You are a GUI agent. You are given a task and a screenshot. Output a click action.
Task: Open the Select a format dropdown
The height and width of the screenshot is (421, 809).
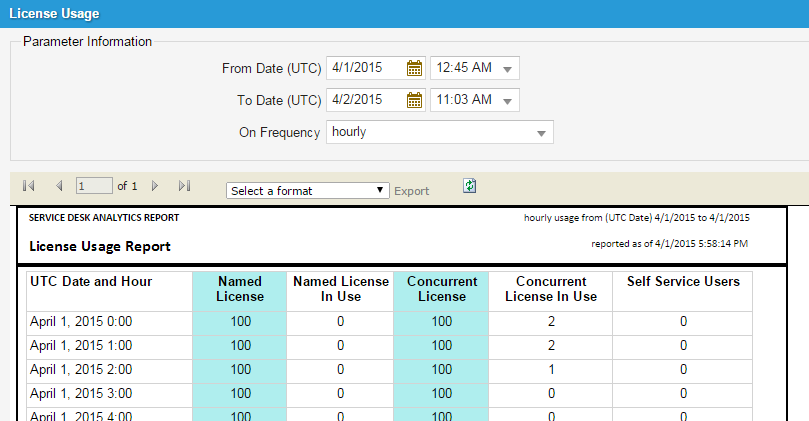coord(308,190)
